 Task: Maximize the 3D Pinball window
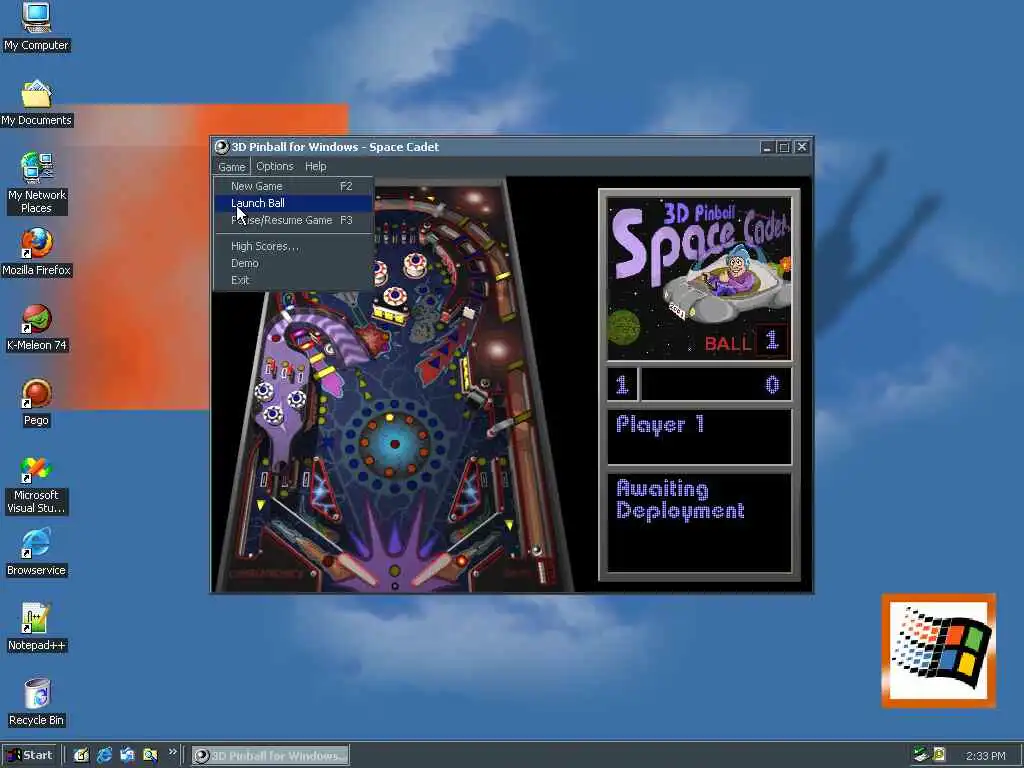coord(784,148)
